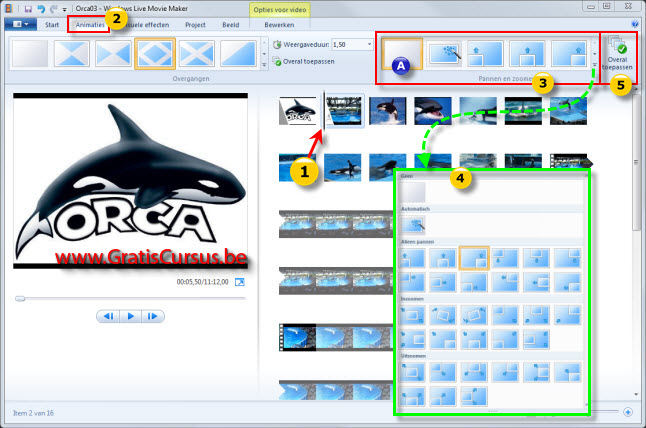The width and height of the screenshot is (646, 428).
Task: Pick the first option under Alleen pannen
Action: click(x=413, y=258)
